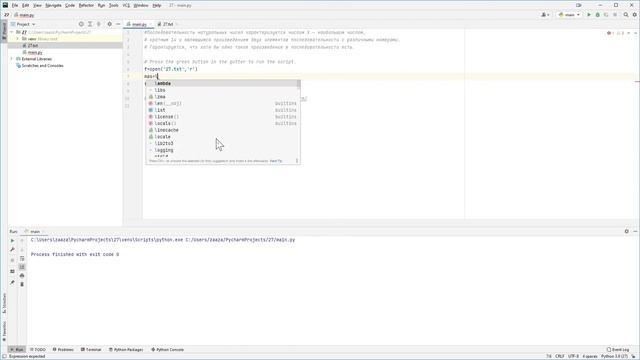Choose list completion suggestion
Image resolution: width=640 pixels, height=360 pixels.
pyautogui.click(x=222, y=110)
